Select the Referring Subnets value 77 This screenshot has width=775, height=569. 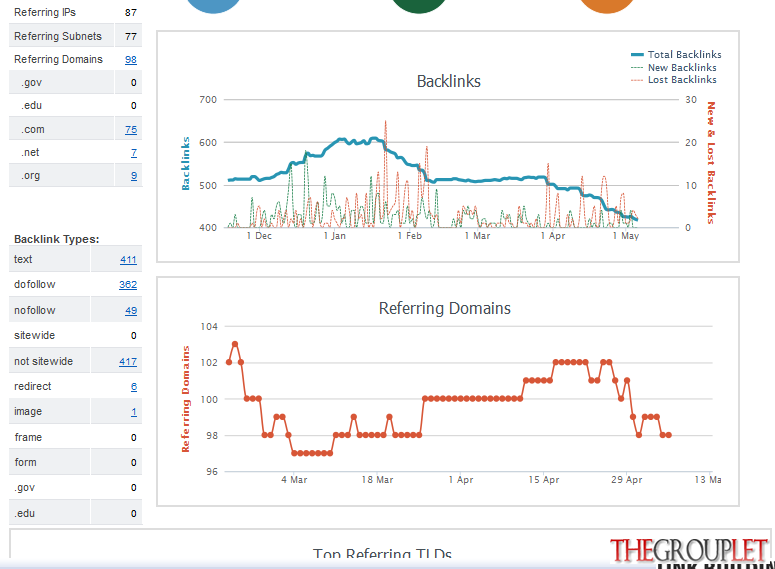tap(130, 36)
